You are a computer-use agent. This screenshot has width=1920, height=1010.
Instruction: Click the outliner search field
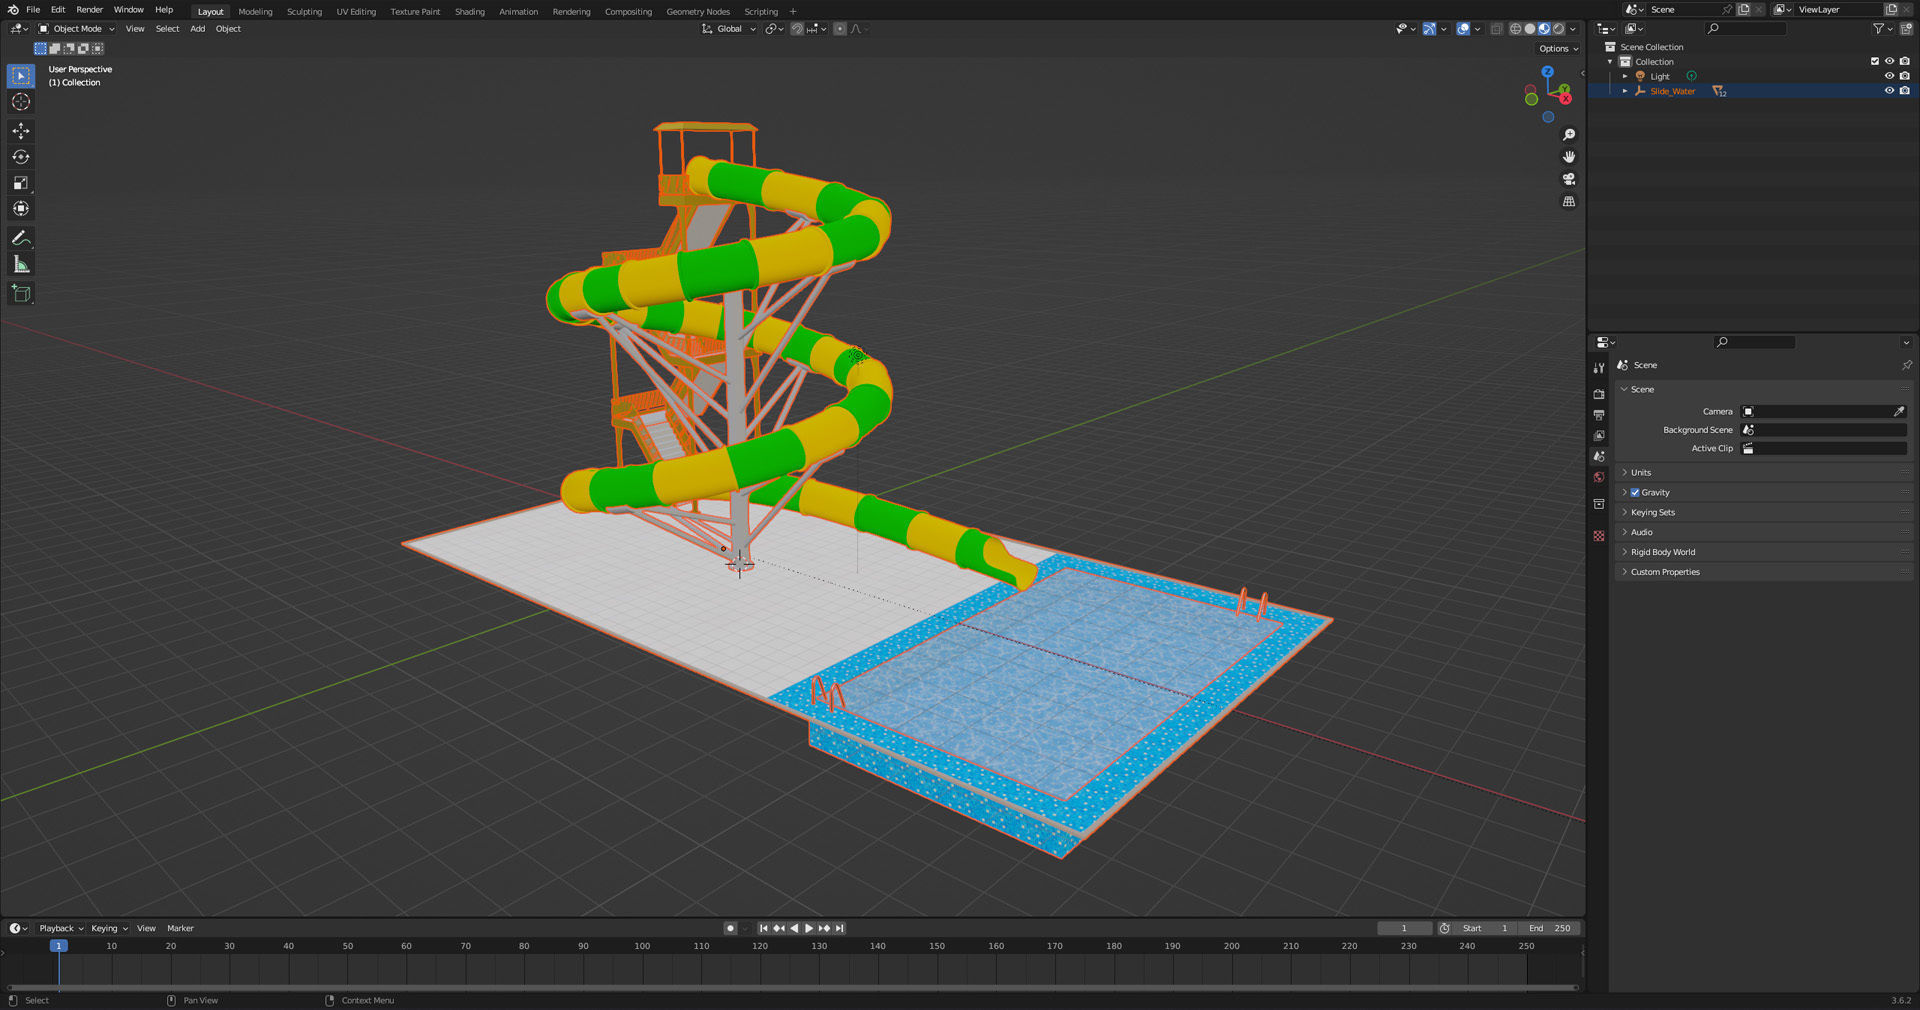(1745, 29)
